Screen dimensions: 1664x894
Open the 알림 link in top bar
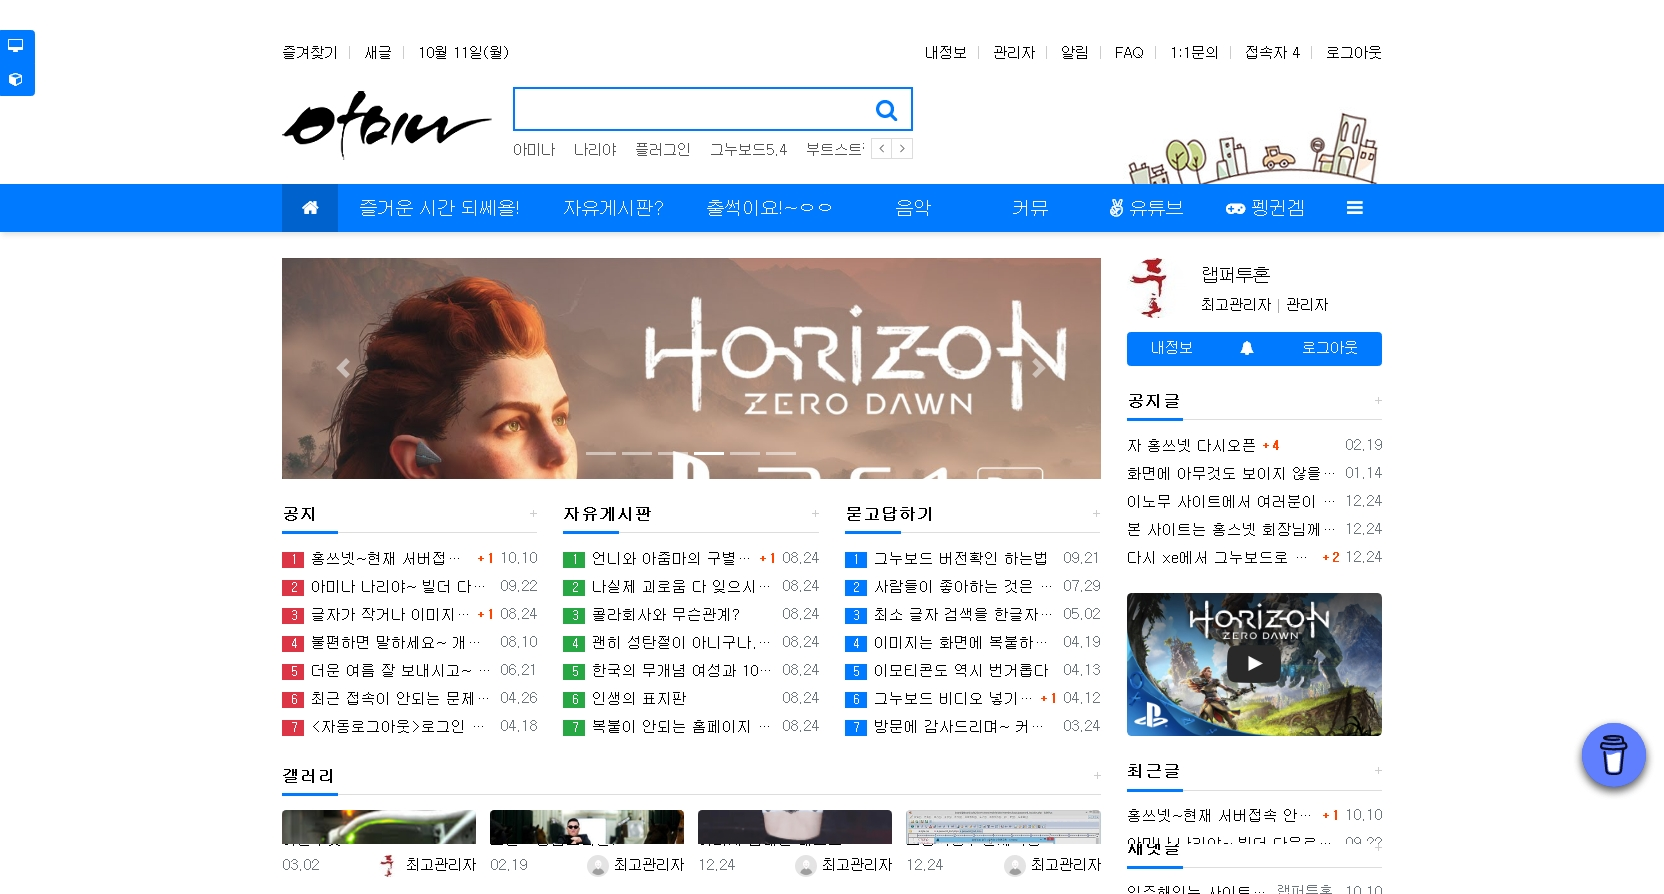1075,53
